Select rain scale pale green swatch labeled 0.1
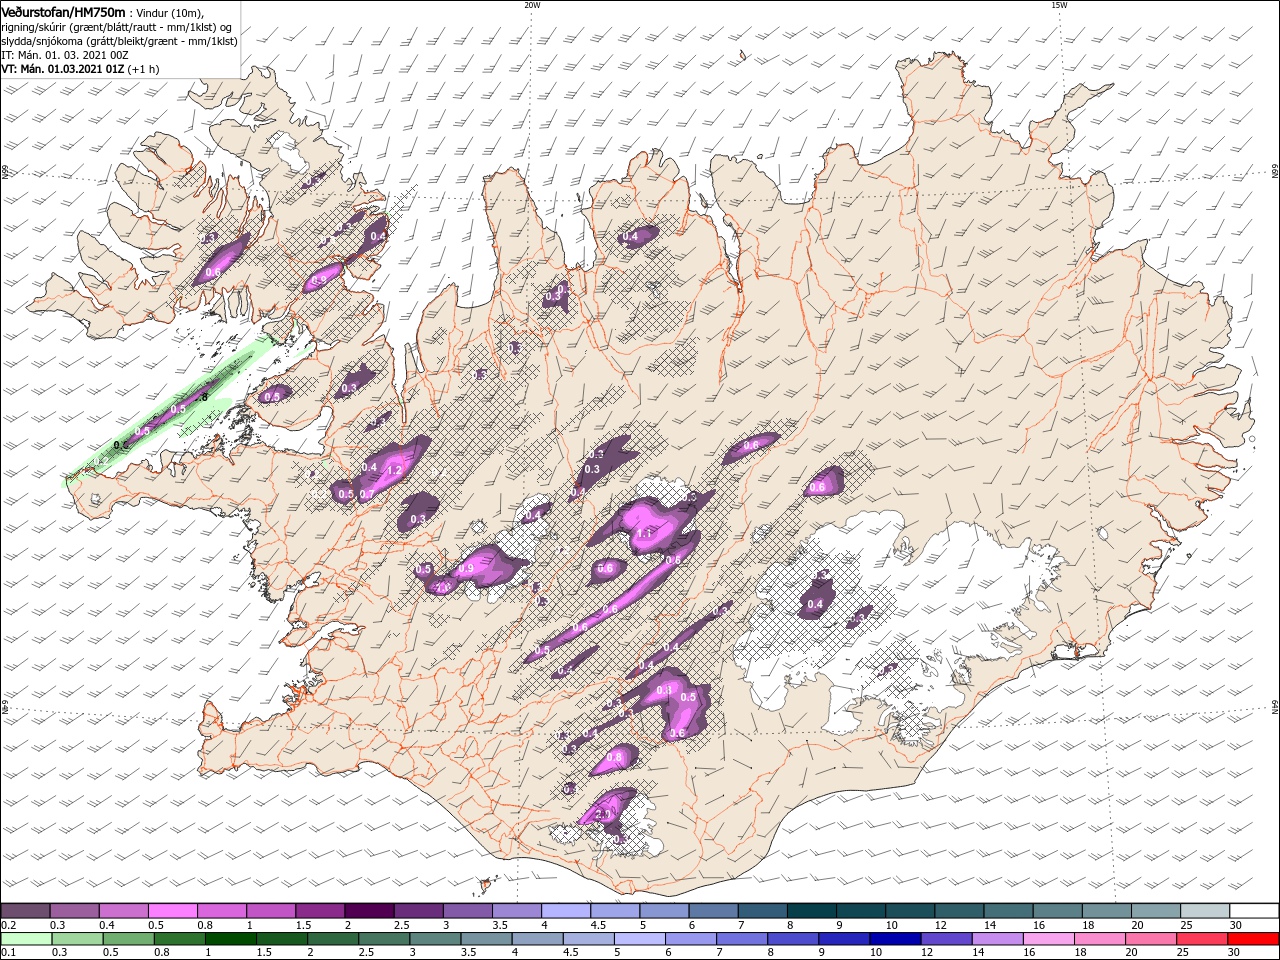 pos(26,939)
